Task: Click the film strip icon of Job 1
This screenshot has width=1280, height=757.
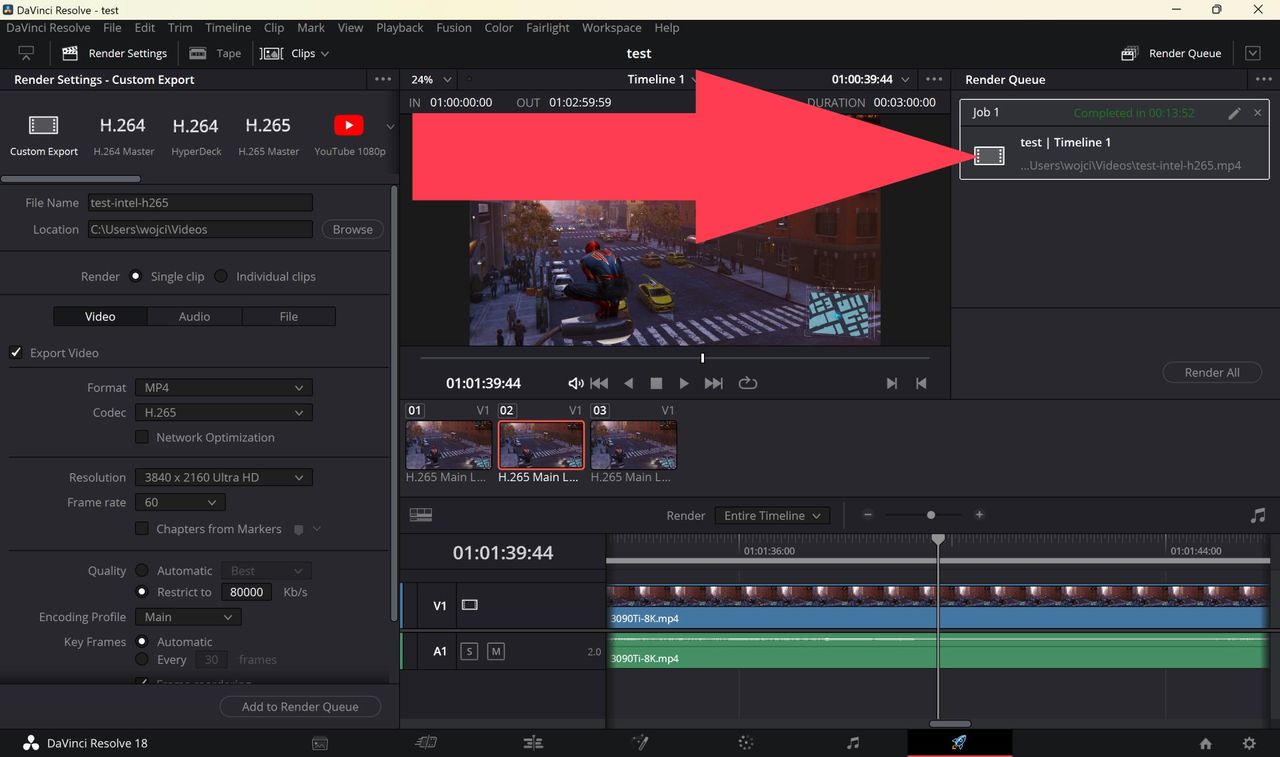Action: pos(989,155)
